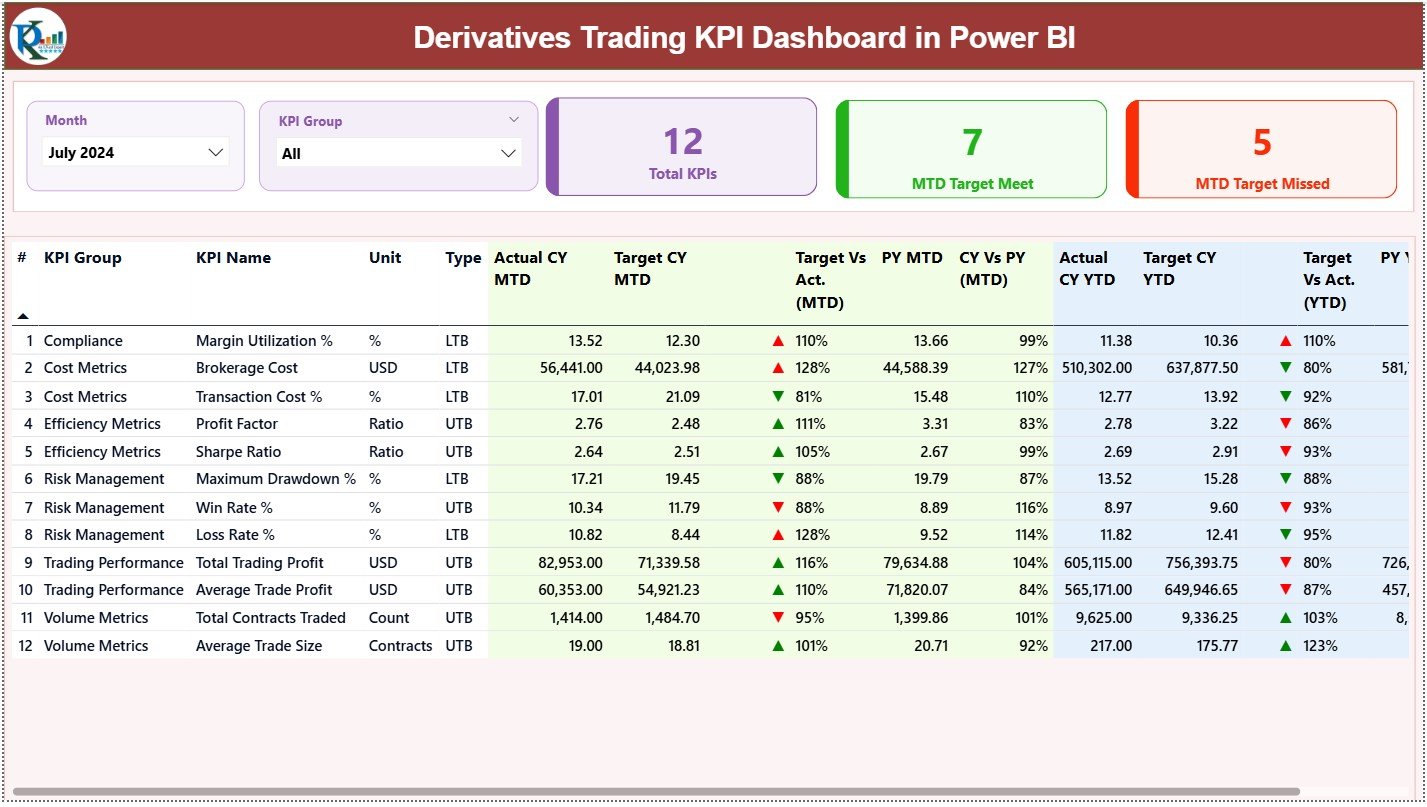Click the Type column header

(462, 258)
